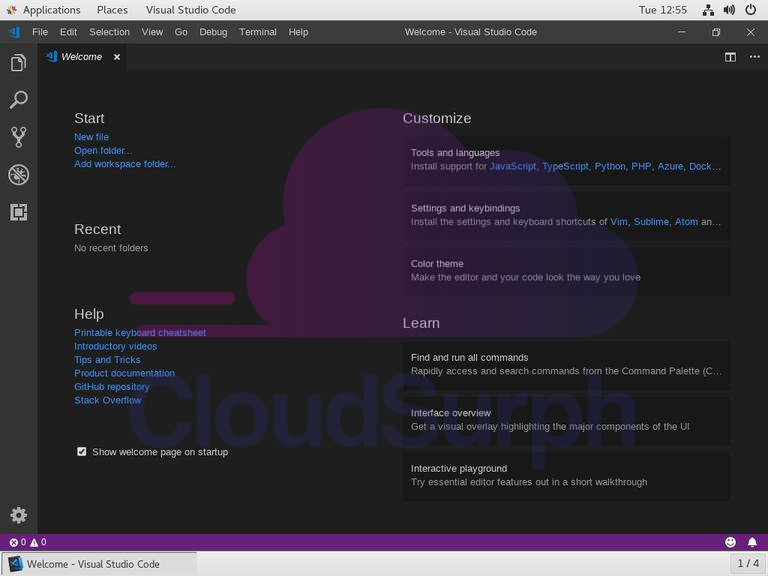Click the Interactive playground card
This screenshot has height=576, width=768.
[567, 476]
